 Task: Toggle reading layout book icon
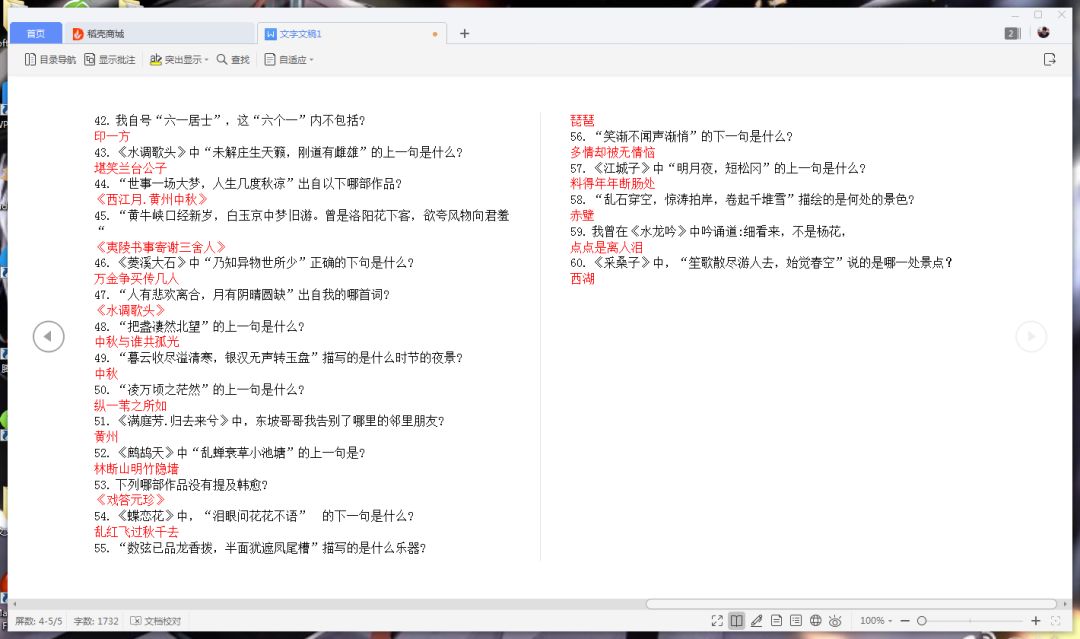click(x=737, y=621)
